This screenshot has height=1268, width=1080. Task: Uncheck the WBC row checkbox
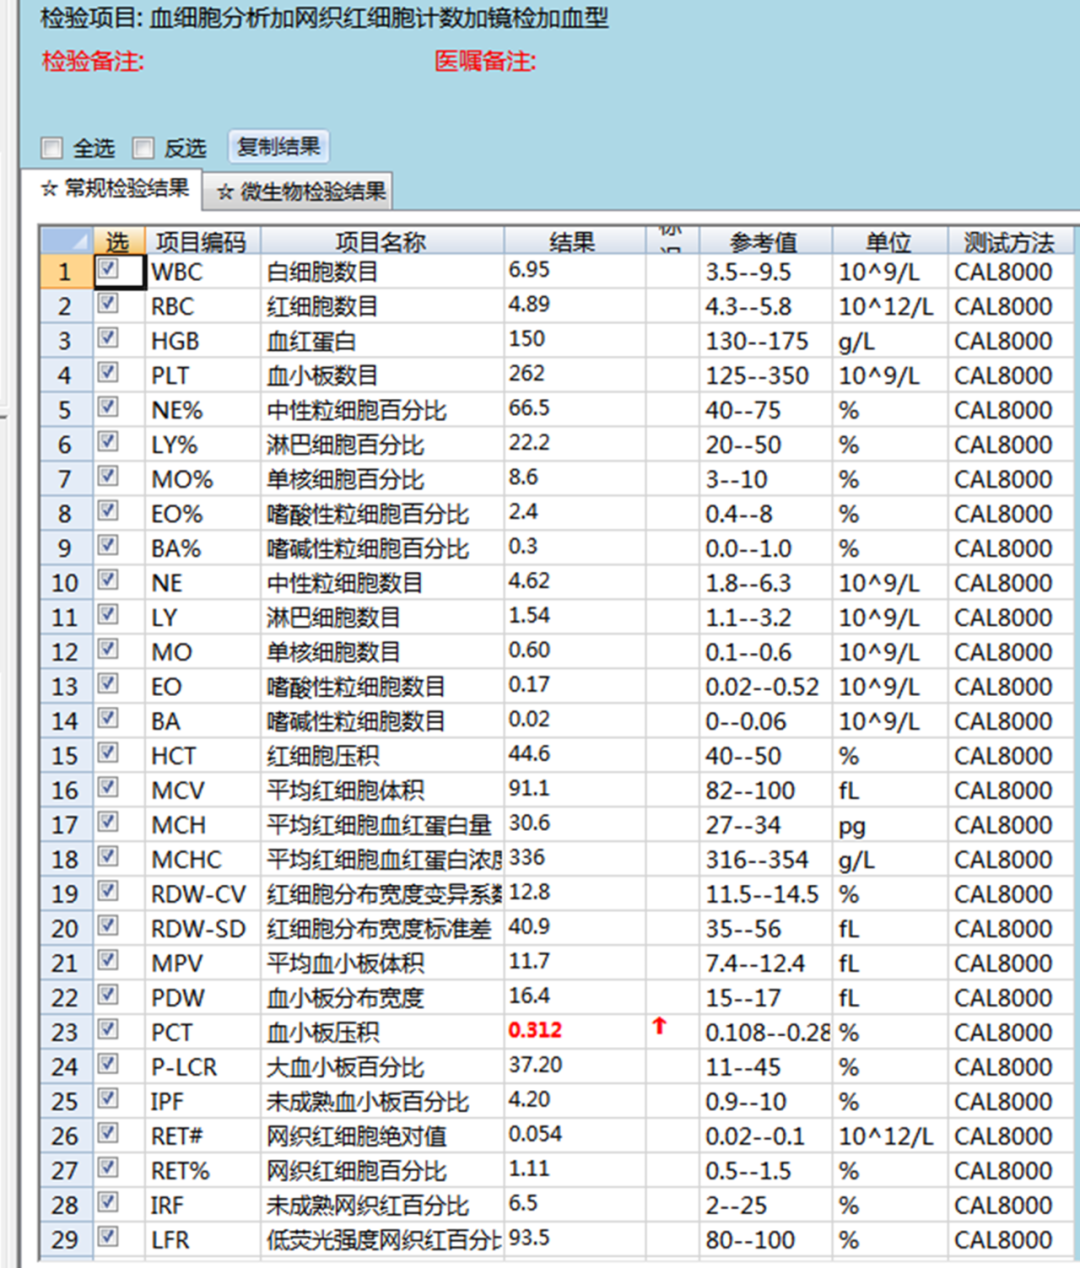point(108,270)
